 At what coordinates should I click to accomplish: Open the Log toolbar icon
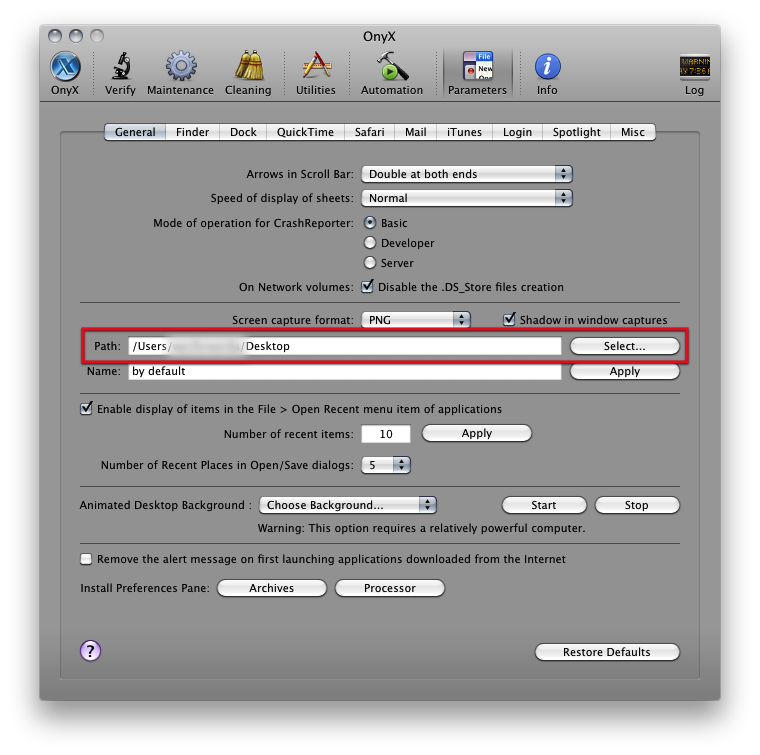point(694,67)
